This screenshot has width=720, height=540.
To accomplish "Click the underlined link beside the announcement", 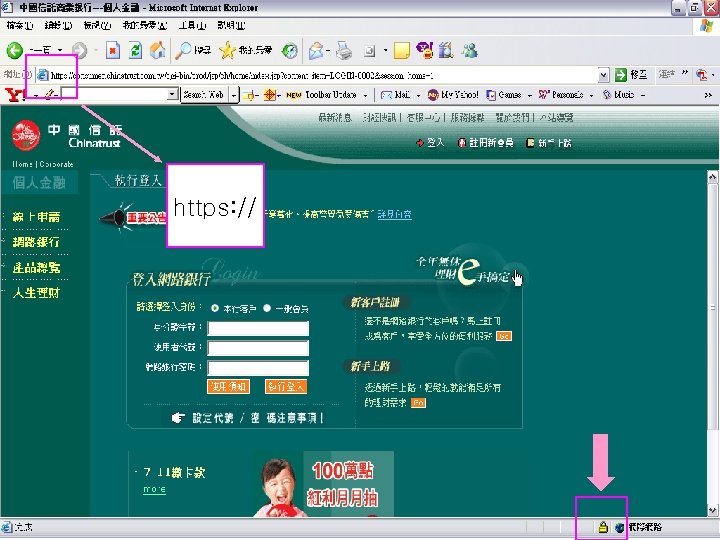I will (394, 214).
